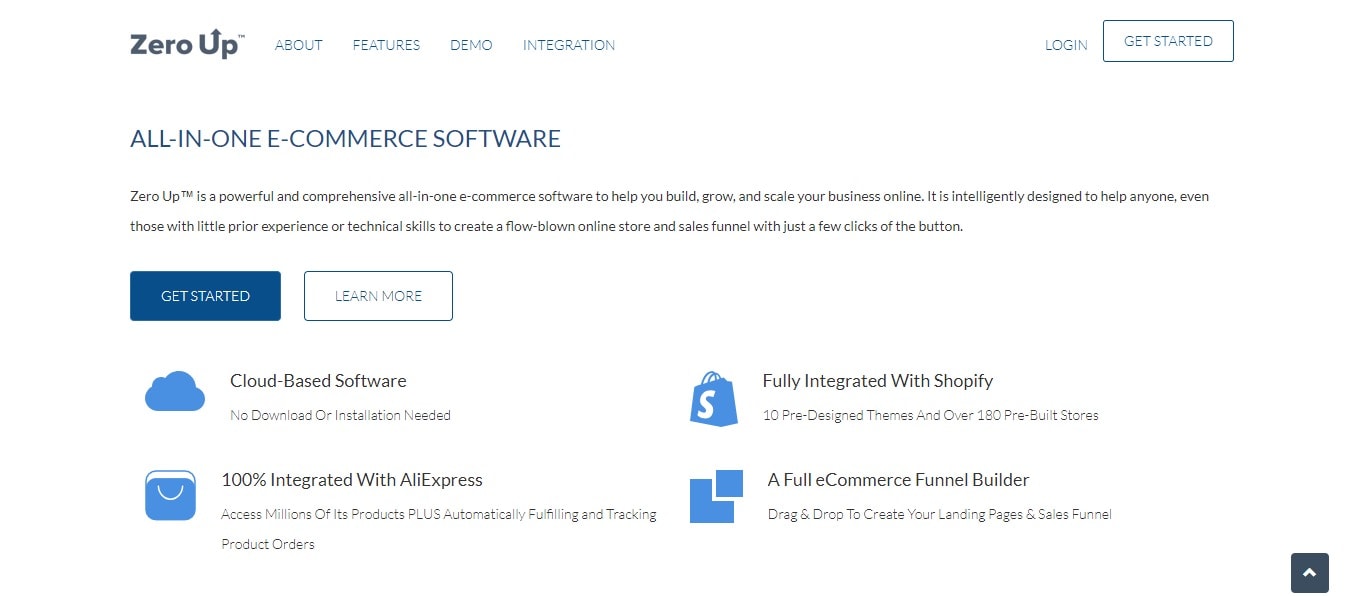Open the FEATURES menu item
The image size is (1349, 596).
tap(386, 45)
